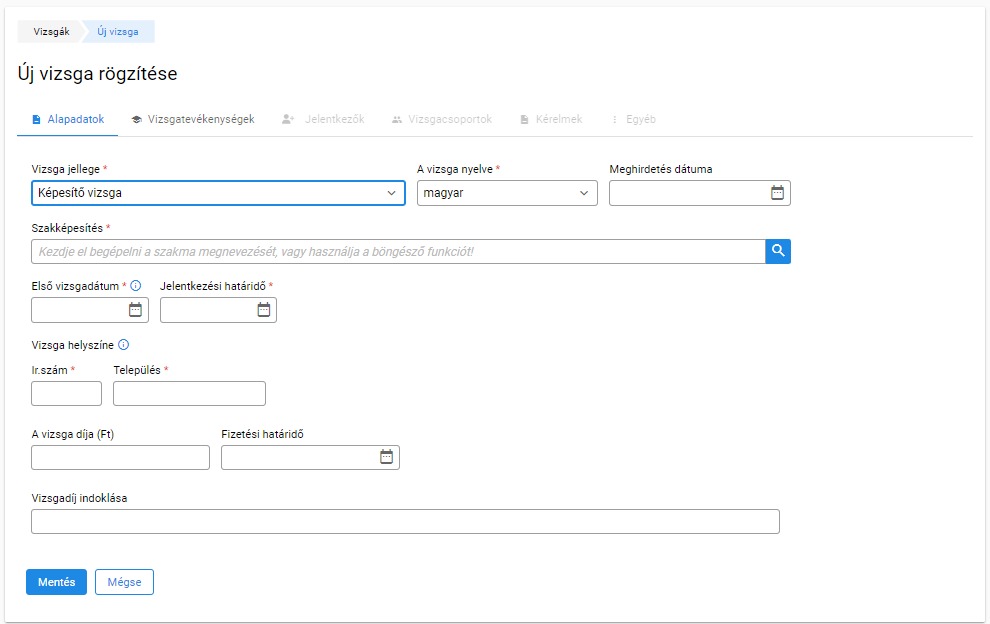Viewport: 990px width, 624px height.
Task: Go to Vizsgák in the breadcrumb
Action: click(51, 32)
